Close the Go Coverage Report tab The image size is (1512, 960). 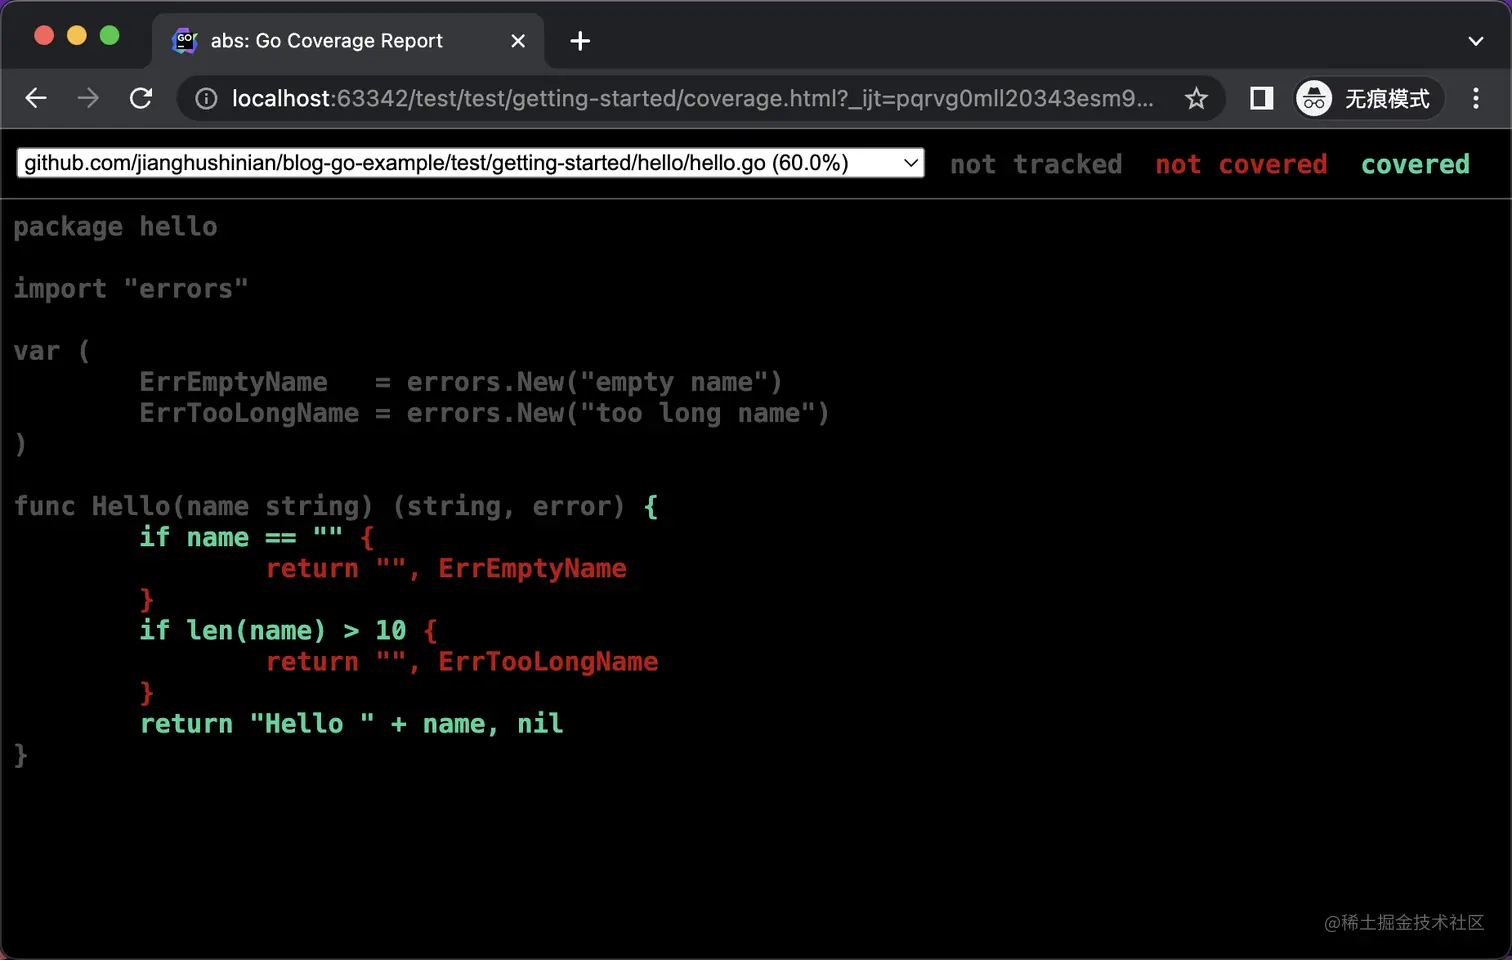click(x=518, y=41)
